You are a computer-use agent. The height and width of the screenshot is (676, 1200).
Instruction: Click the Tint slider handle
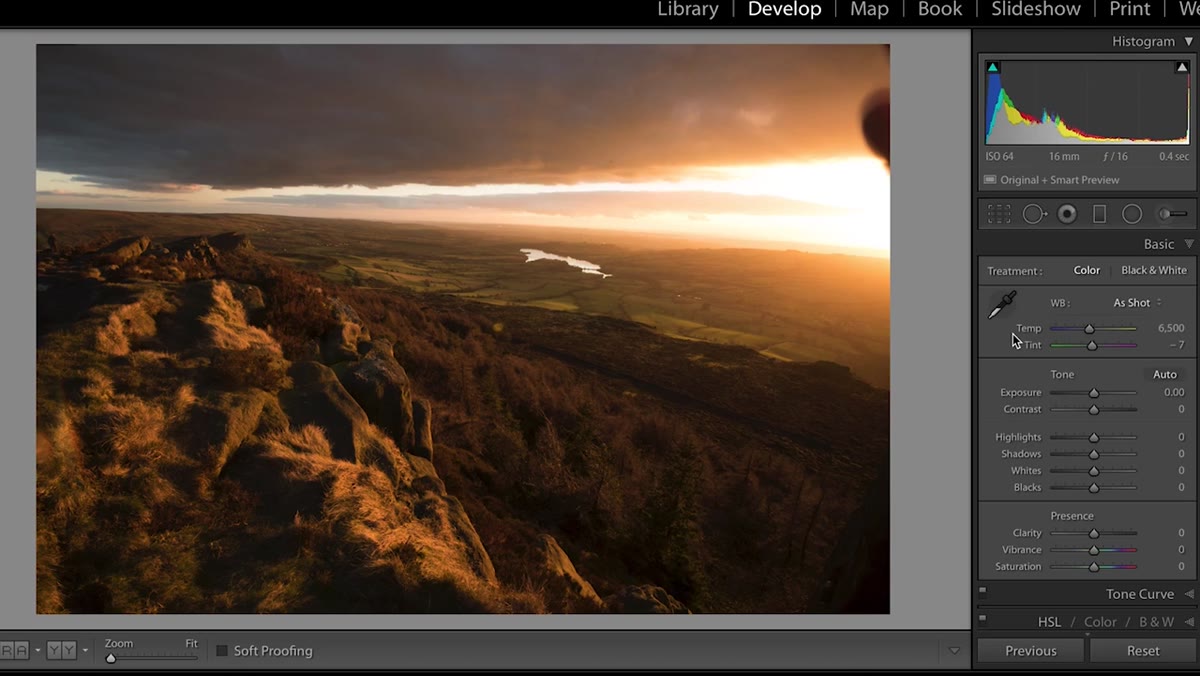pos(1092,345)
